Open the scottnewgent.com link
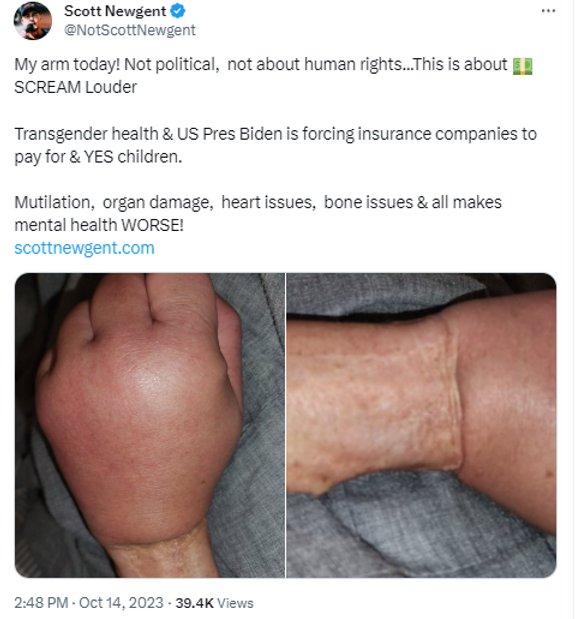This screenshot has width=575, height=619. click(x=84, y=248)
